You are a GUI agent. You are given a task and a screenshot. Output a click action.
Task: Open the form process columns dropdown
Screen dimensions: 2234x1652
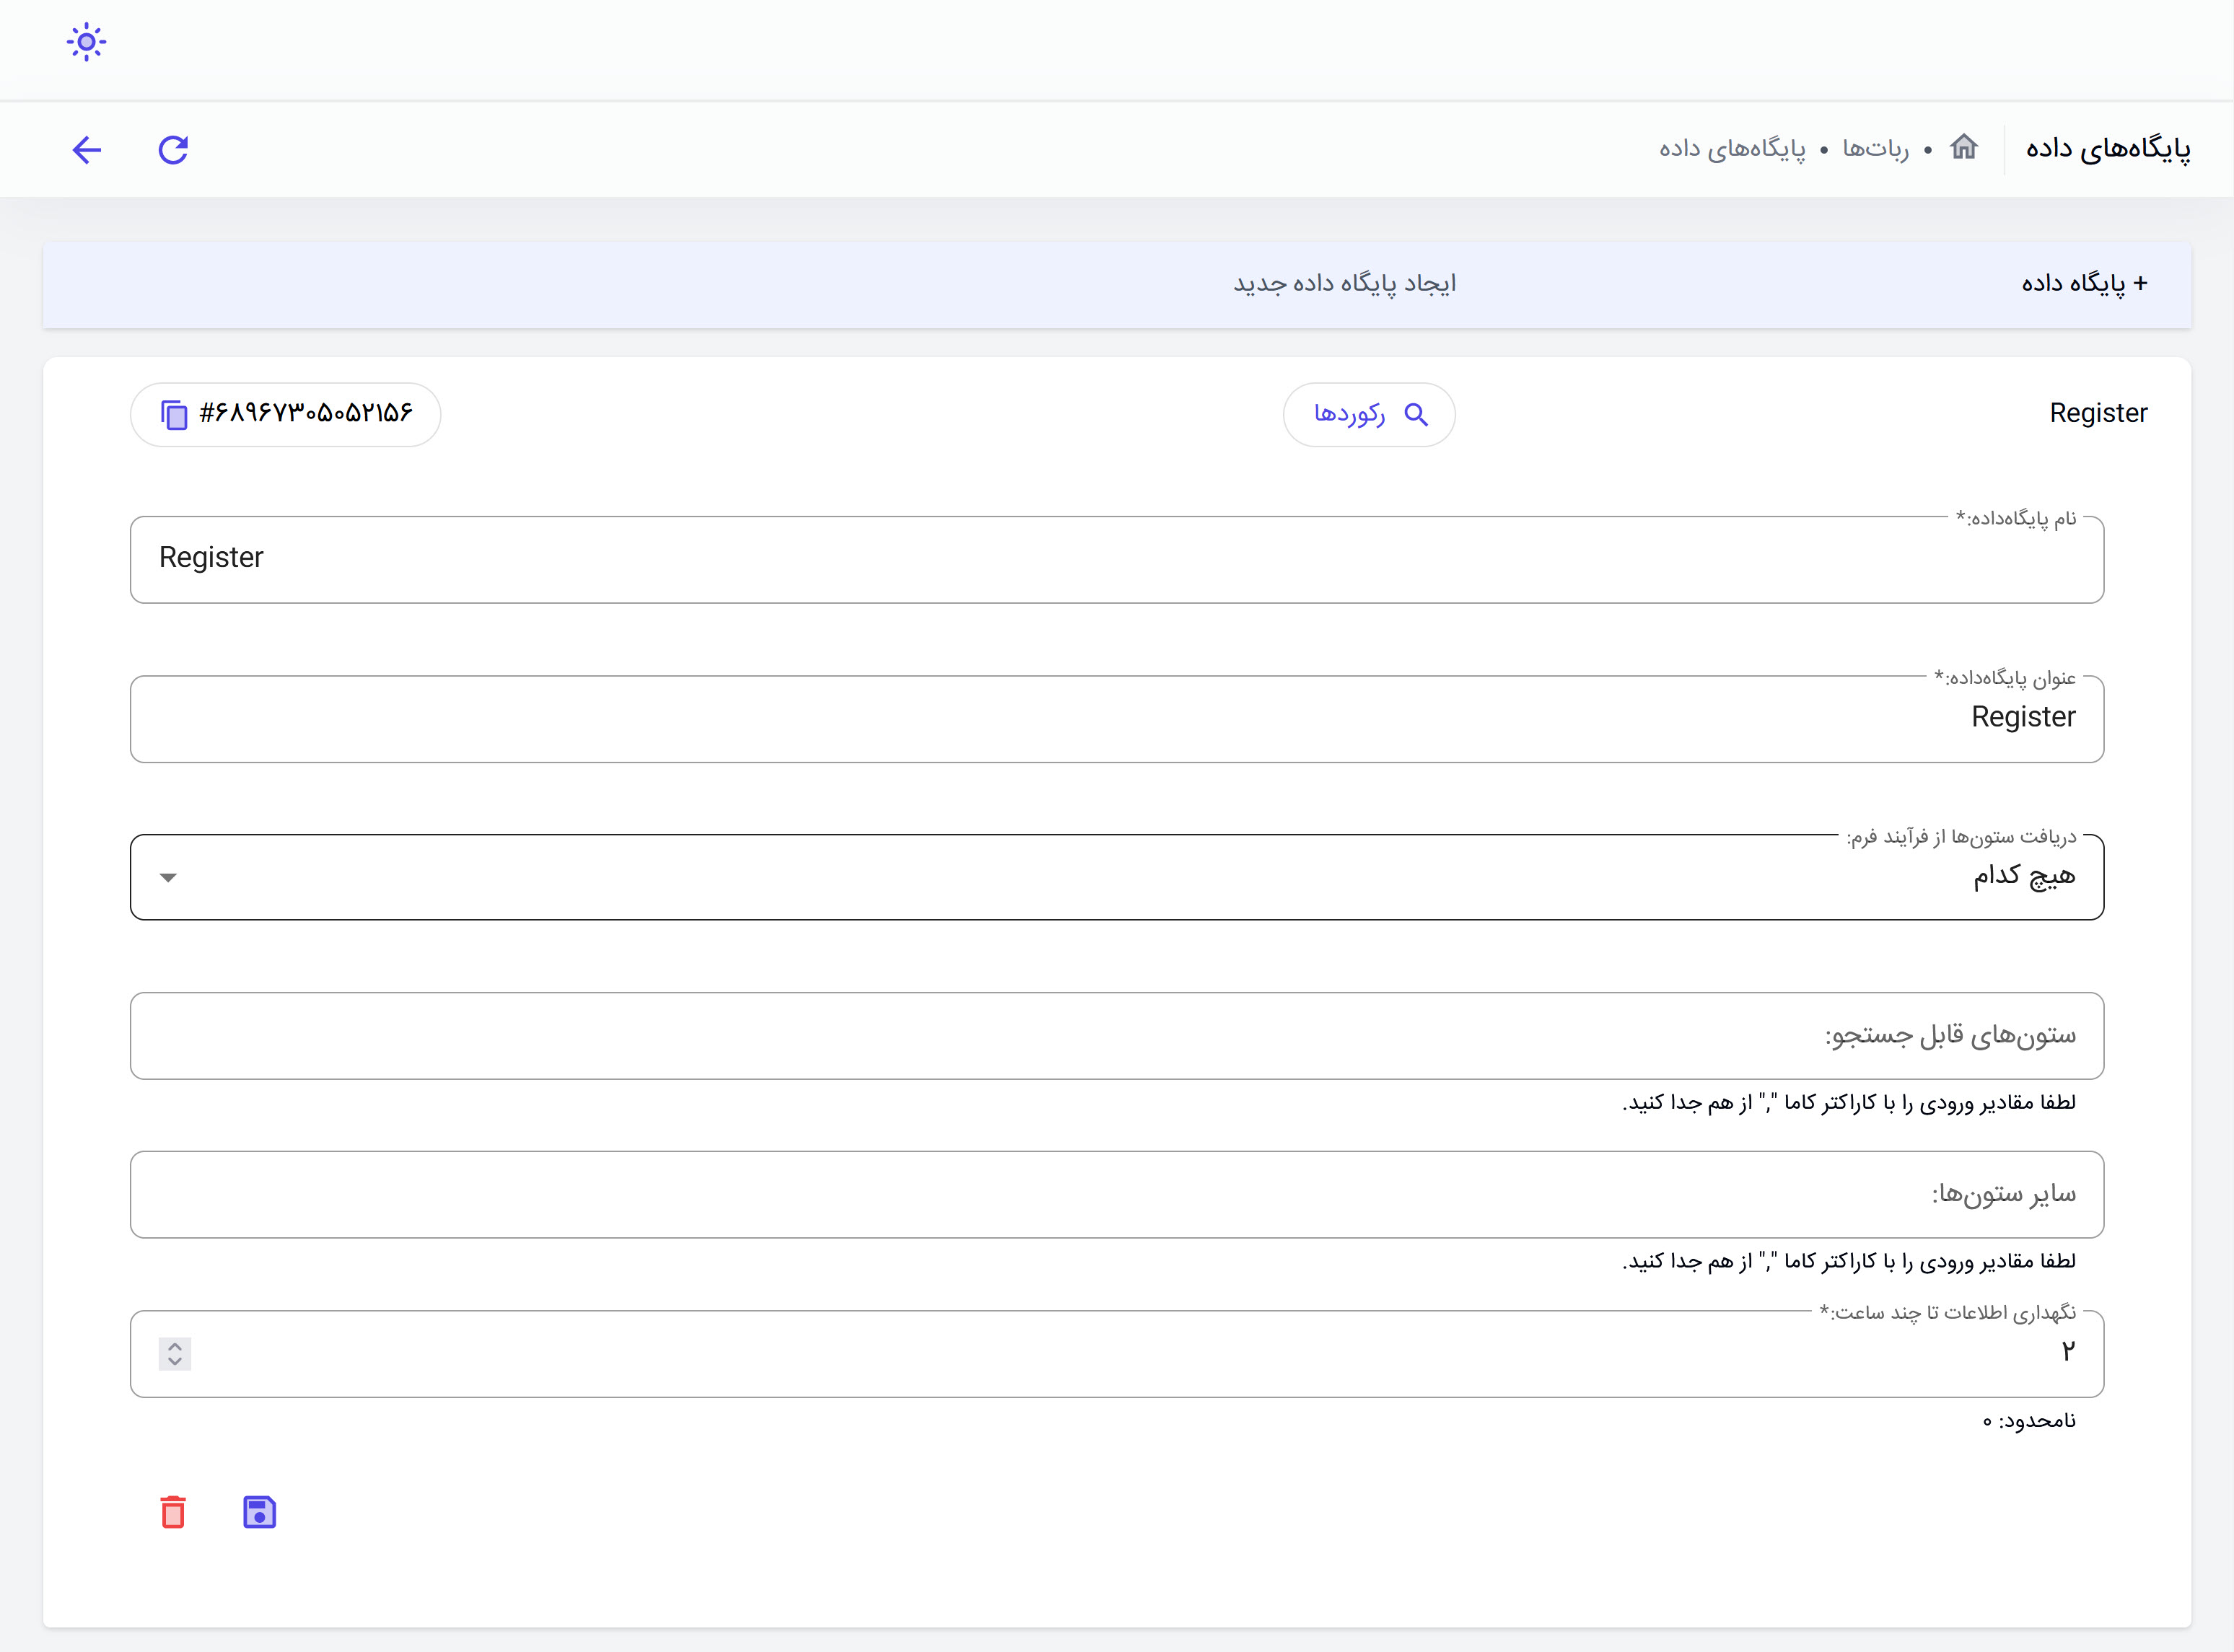pyautogui.click(x=1116, y=877)
